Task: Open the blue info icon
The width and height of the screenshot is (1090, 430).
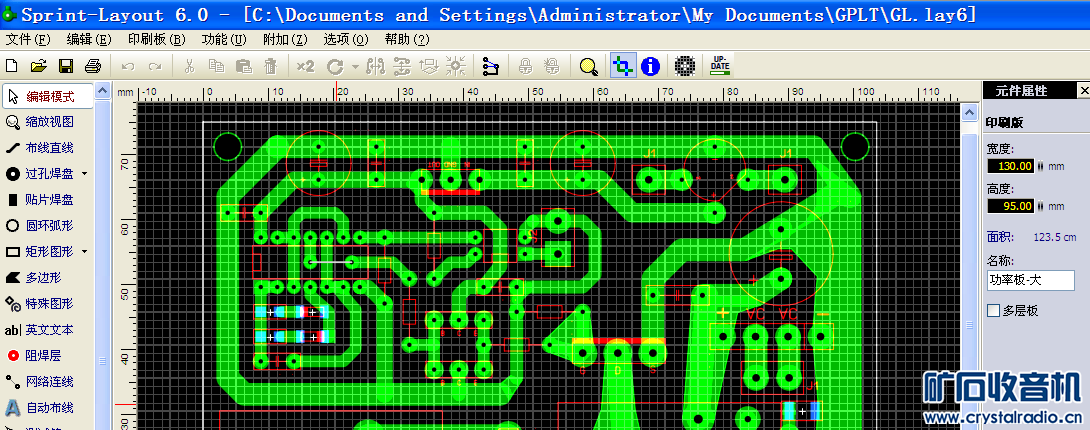Action: [x=651, y=67]
